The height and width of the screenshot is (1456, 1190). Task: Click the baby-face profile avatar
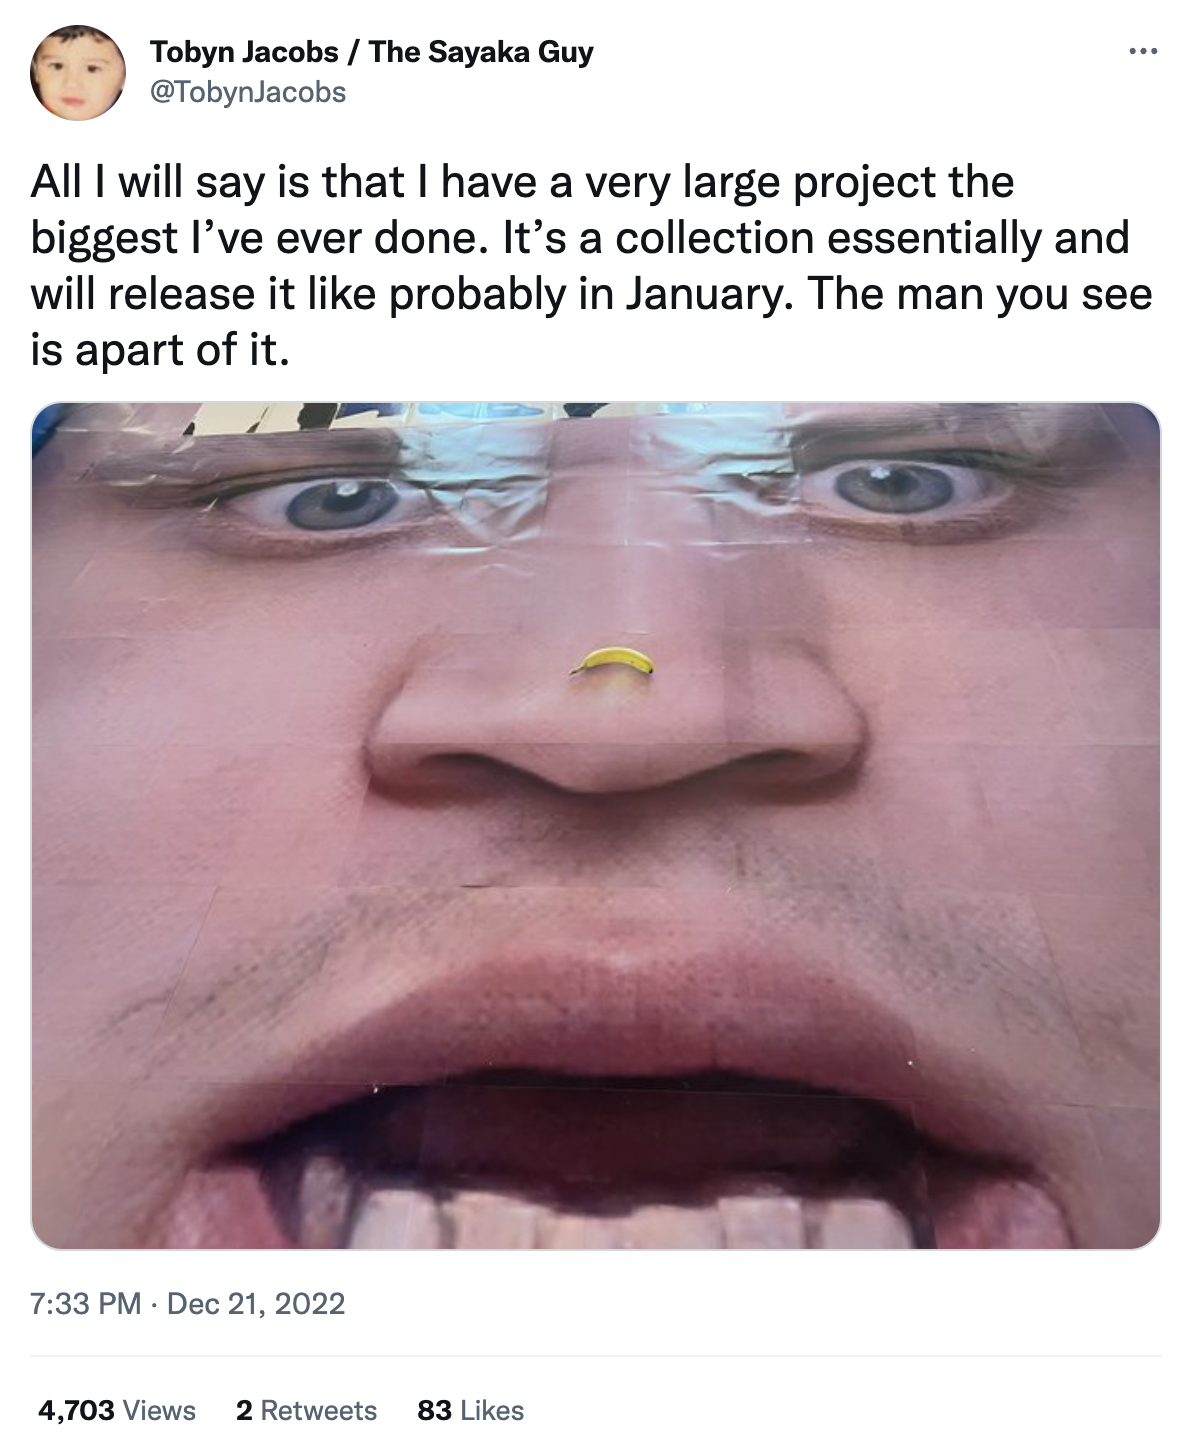point(78,73)
